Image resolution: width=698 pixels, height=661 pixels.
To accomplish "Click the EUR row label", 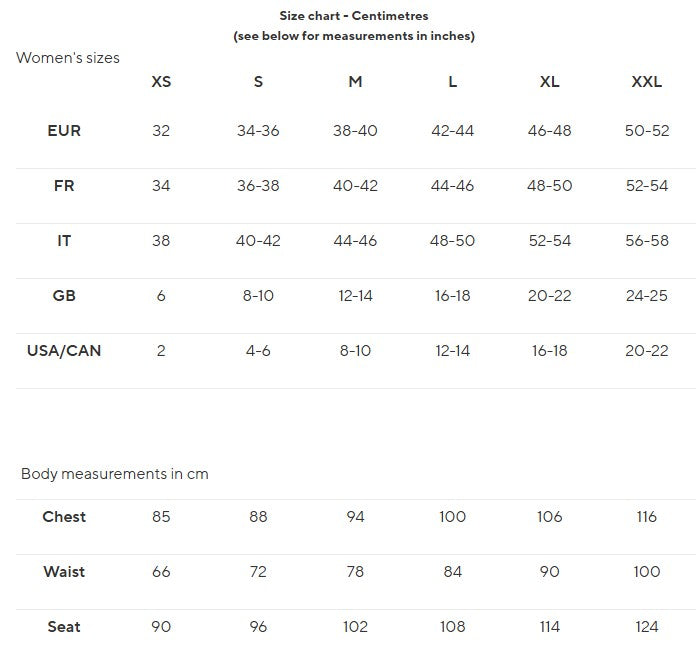I will coord(64,131).
